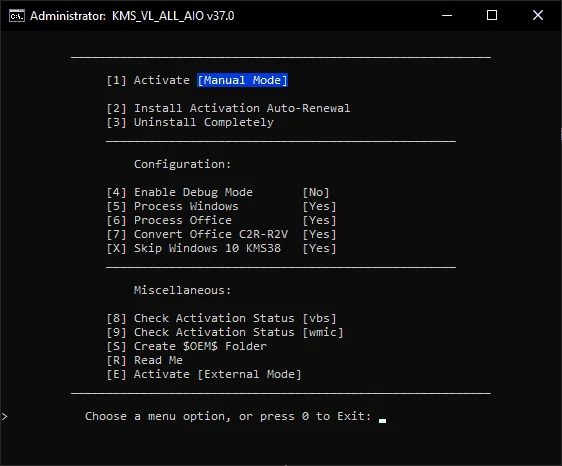Click Process Windows [Yes] value
Image resolution: width=562 pixels, height=466 pixels.
click(x=319, y=206)
